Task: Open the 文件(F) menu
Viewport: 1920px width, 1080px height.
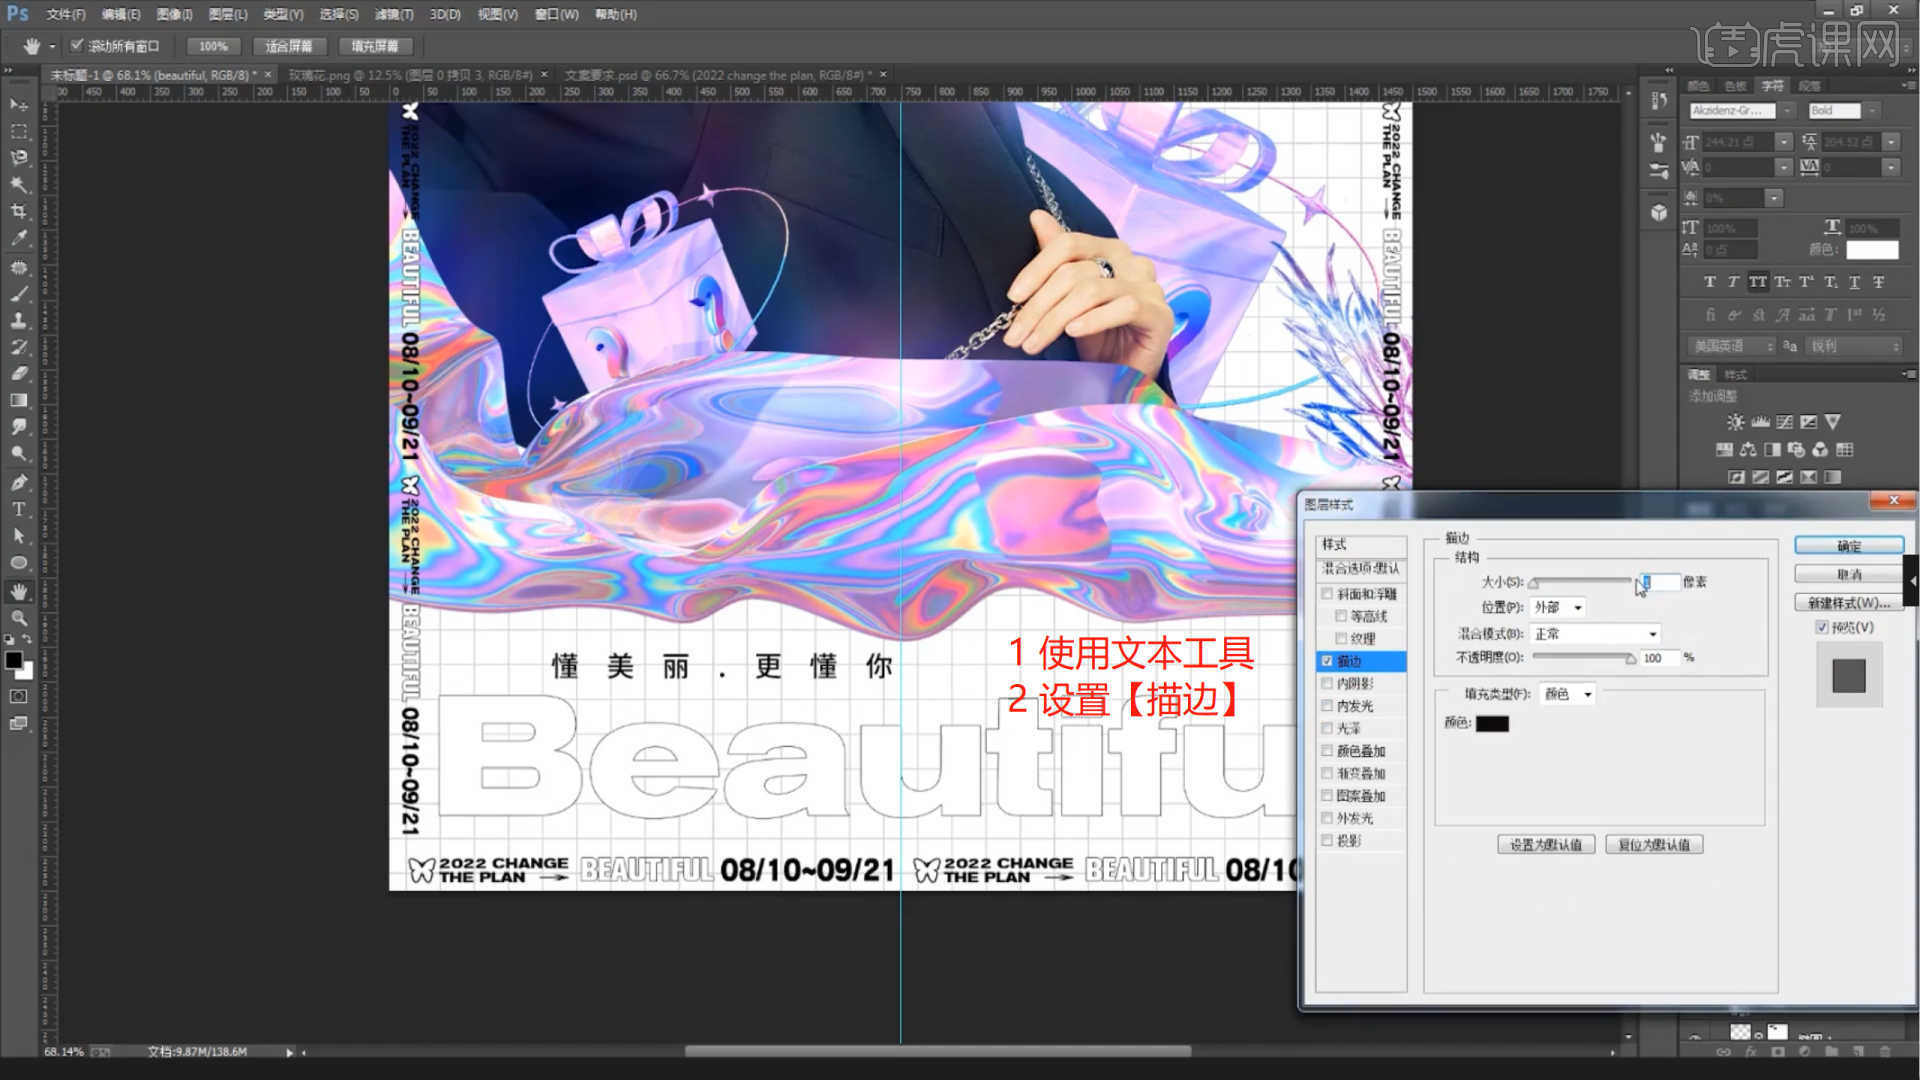Action: (x=65, y=14)
